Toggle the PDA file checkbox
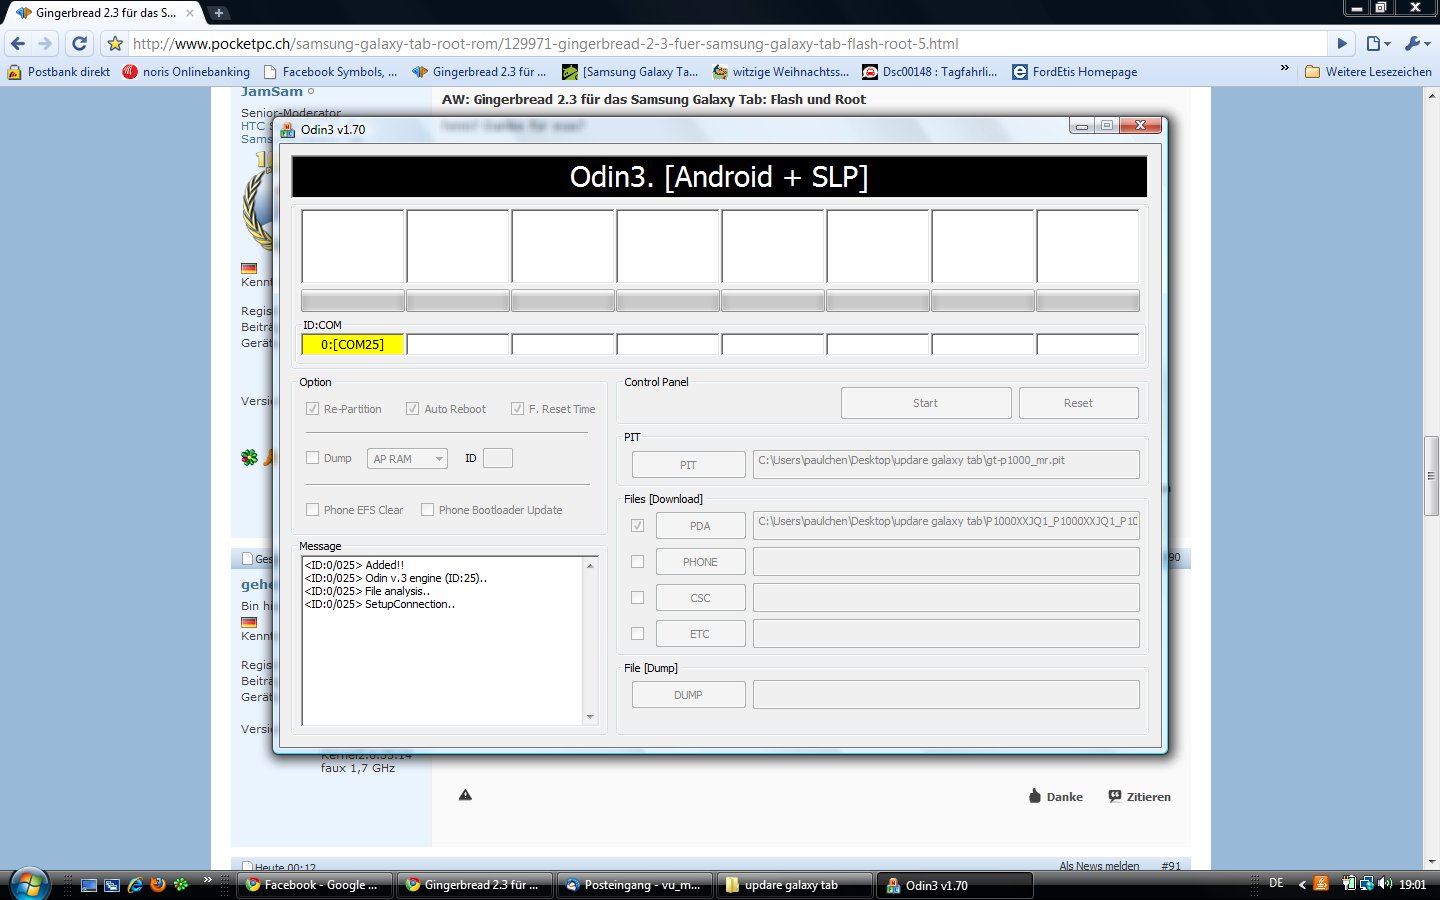 pos(637,526)
